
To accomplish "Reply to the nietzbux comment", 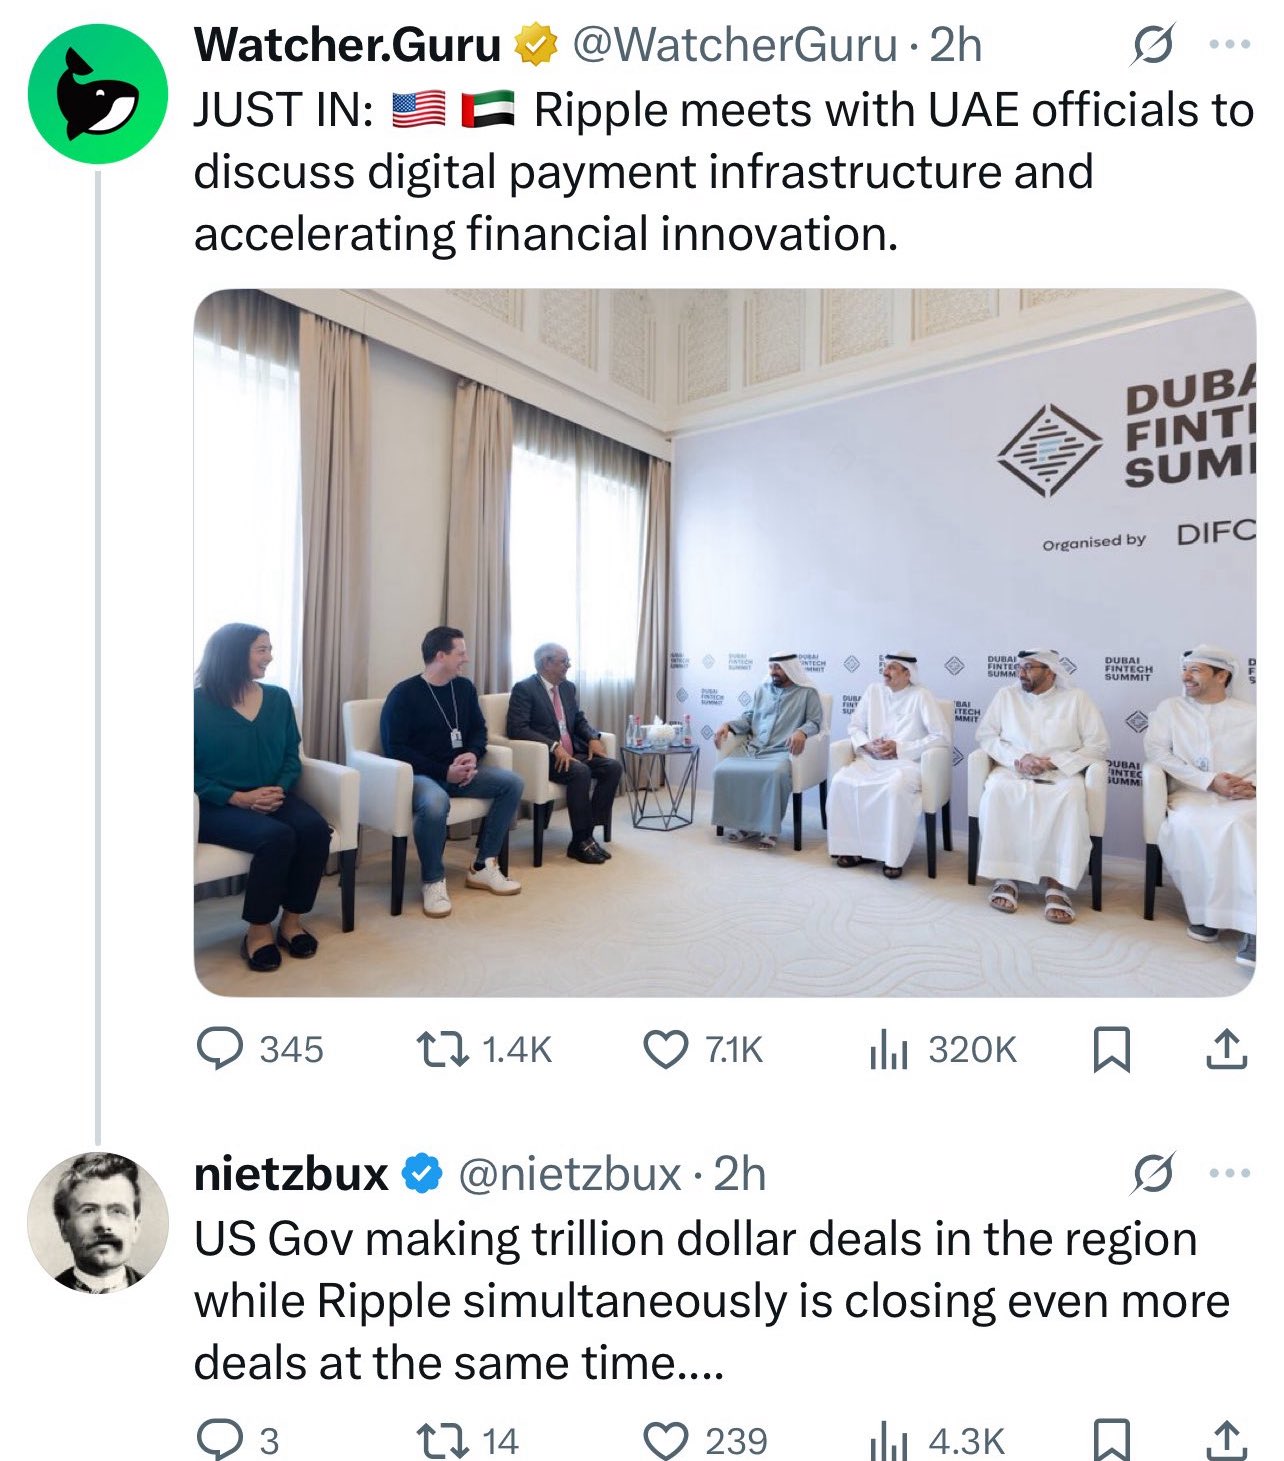I will pyautogui.click(x=214, y=1440).
